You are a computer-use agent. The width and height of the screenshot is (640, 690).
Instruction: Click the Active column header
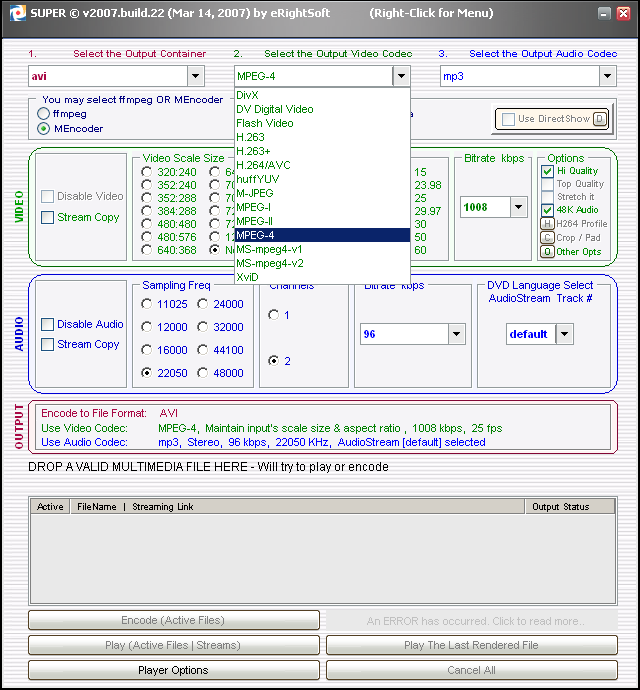50,506
